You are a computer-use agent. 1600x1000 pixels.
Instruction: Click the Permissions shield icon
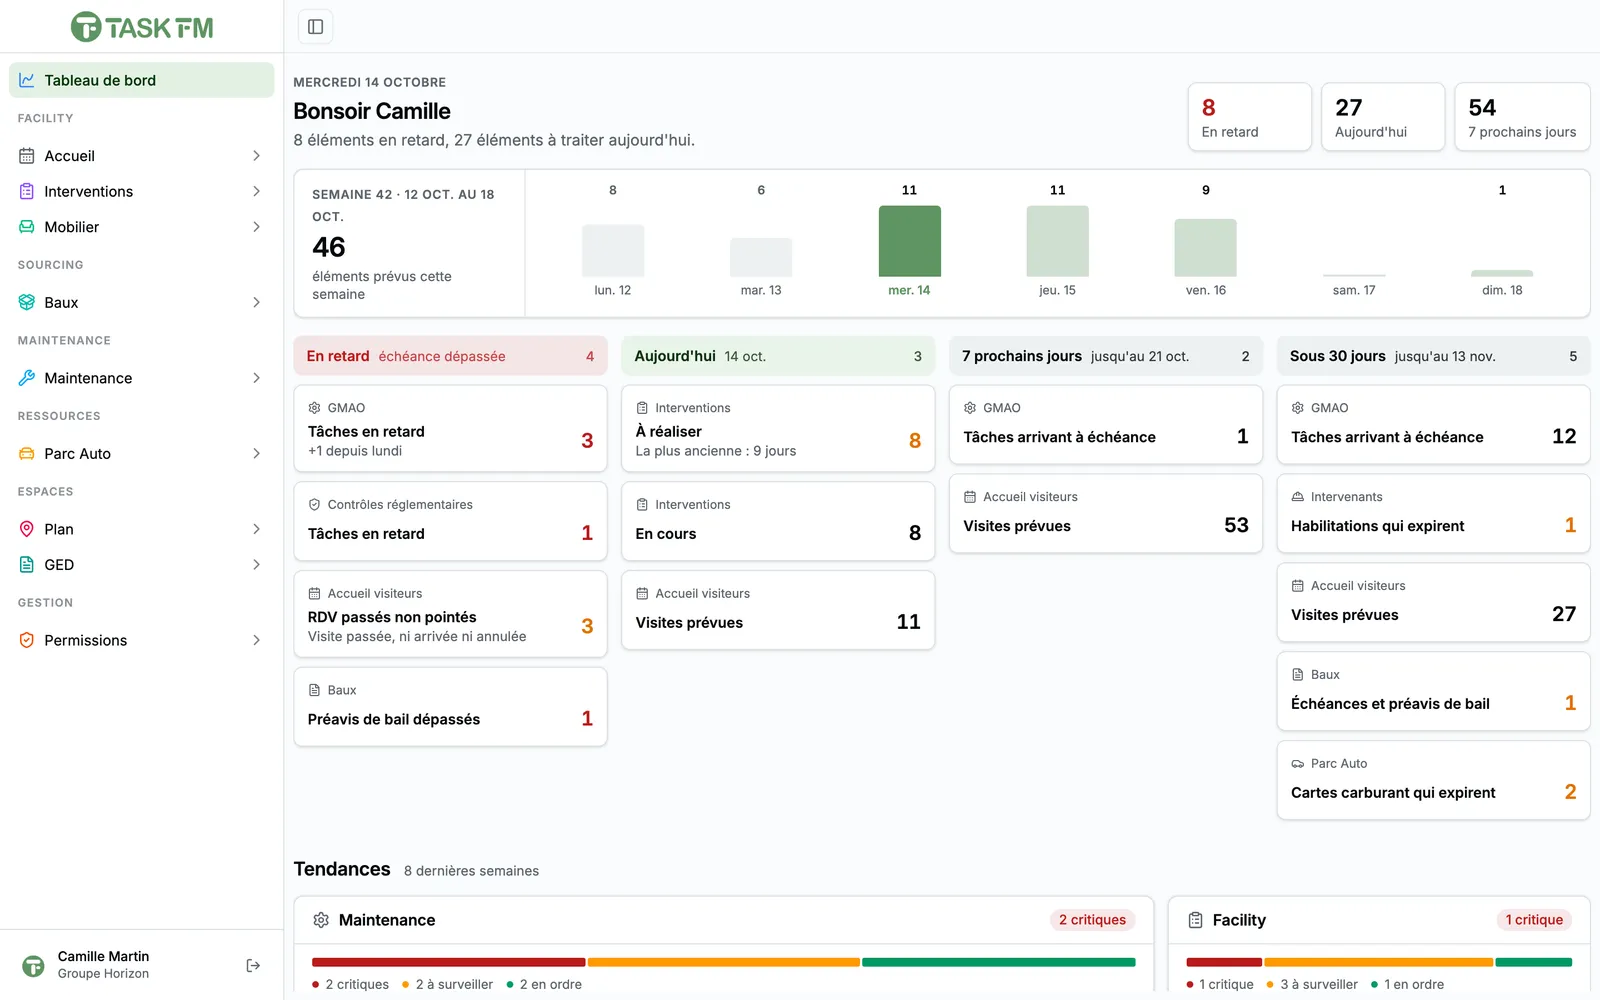click(x=27, y=640)
